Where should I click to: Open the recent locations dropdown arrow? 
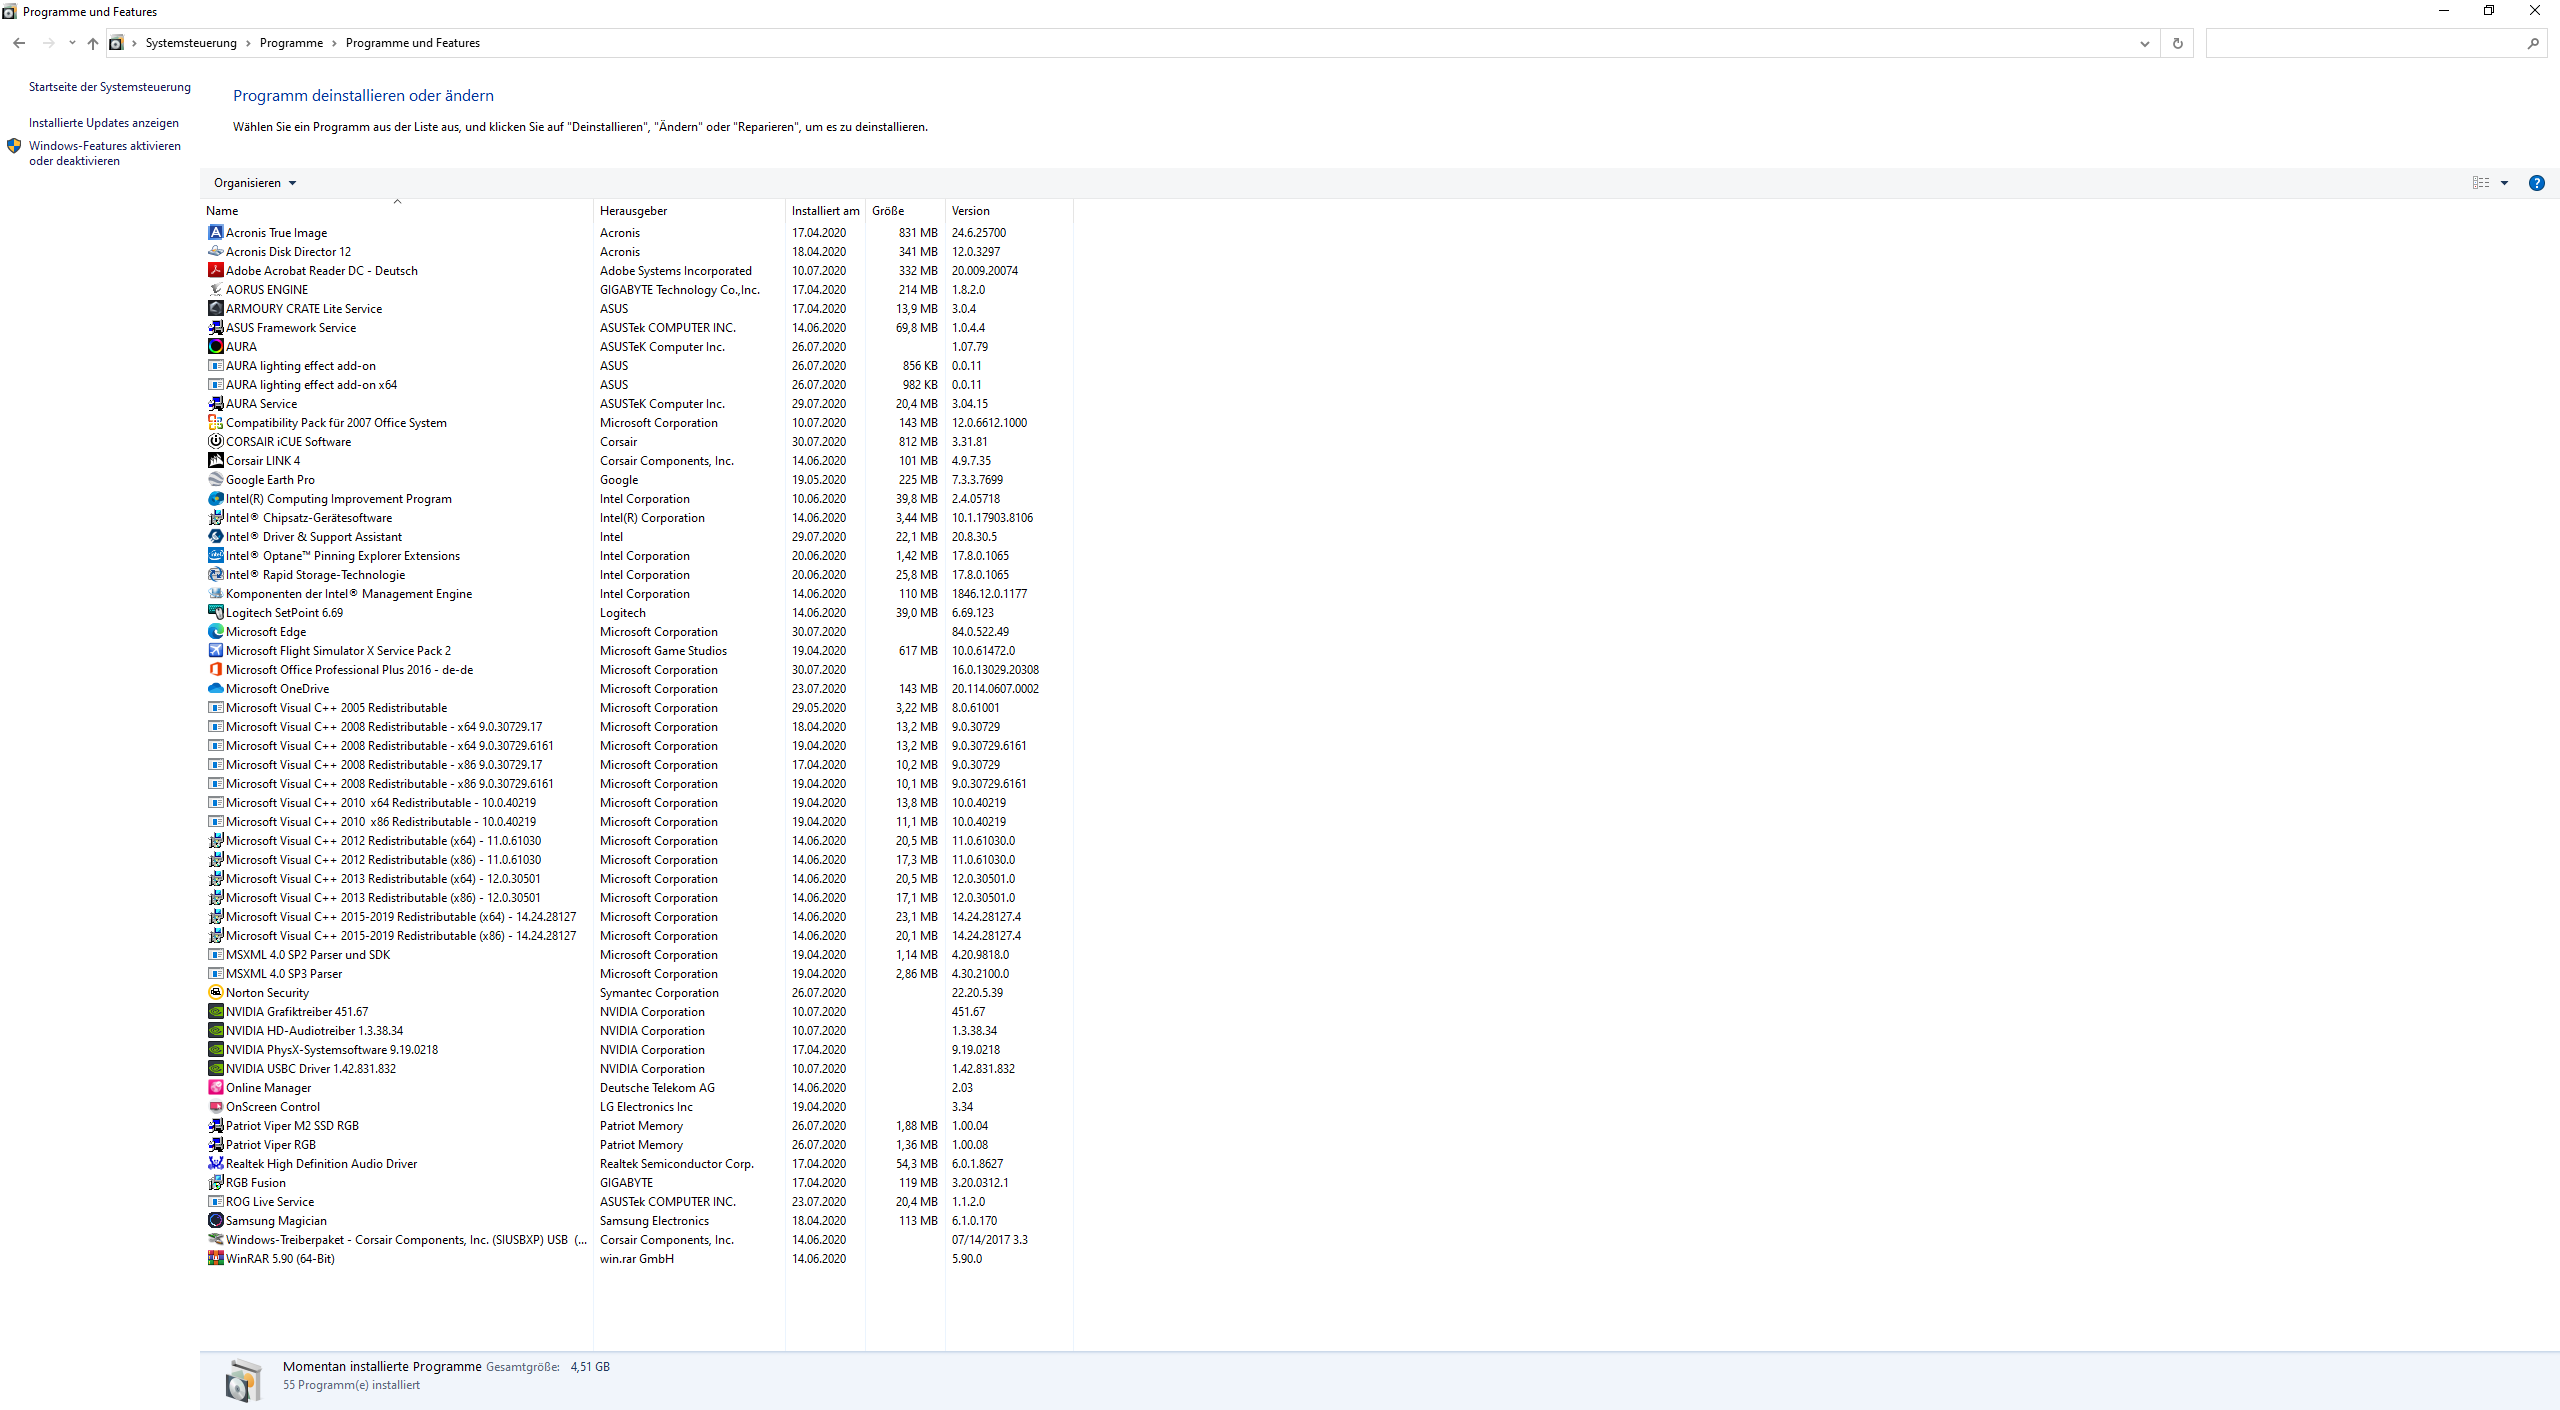tap(72, 43)
